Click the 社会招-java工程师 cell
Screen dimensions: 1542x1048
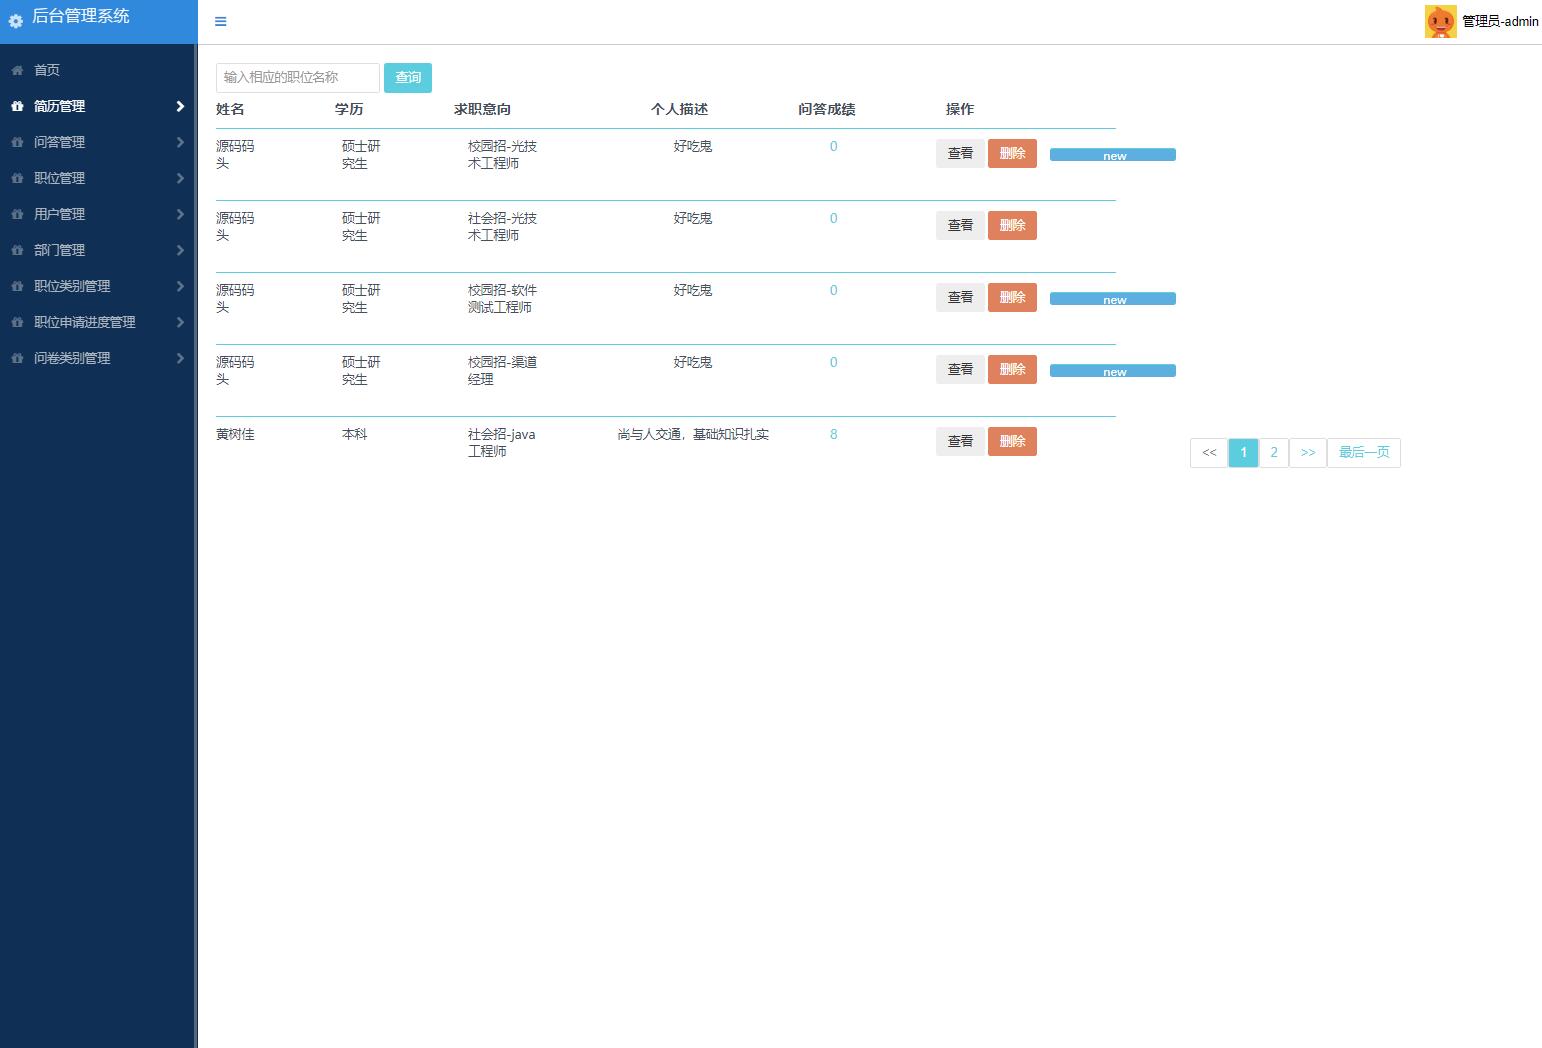pyautogui.click(x=502, y=443)
